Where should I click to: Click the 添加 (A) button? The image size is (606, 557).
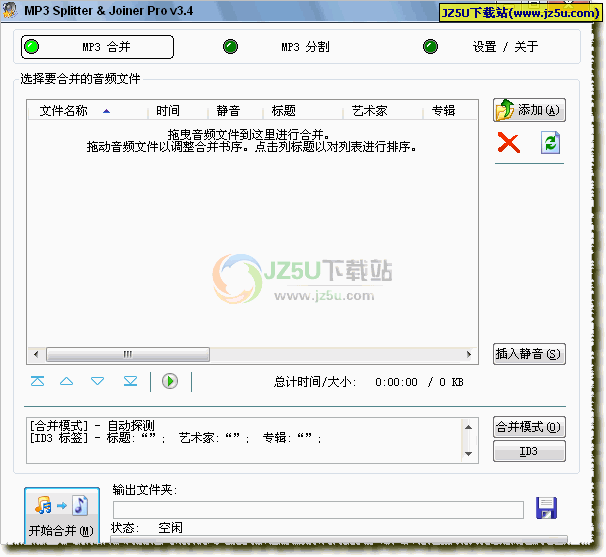click(x=529, y=110)
